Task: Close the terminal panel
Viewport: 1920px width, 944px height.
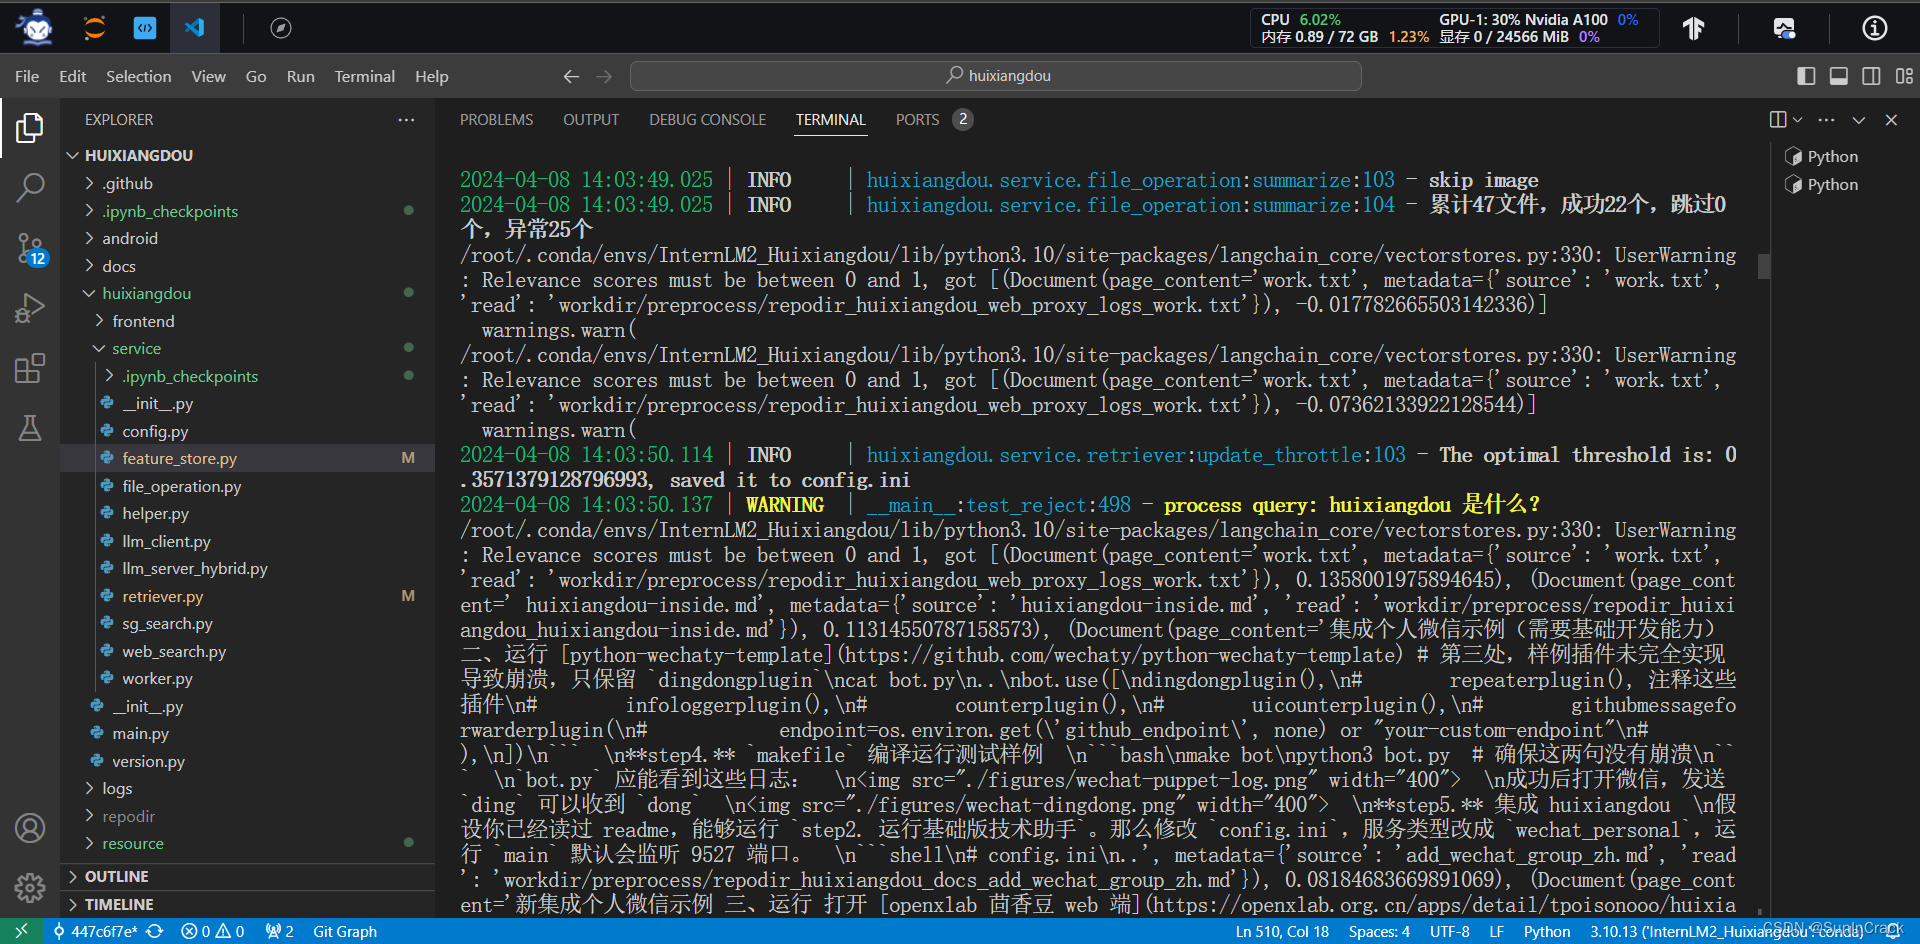Action: [x=1891, y=120]
